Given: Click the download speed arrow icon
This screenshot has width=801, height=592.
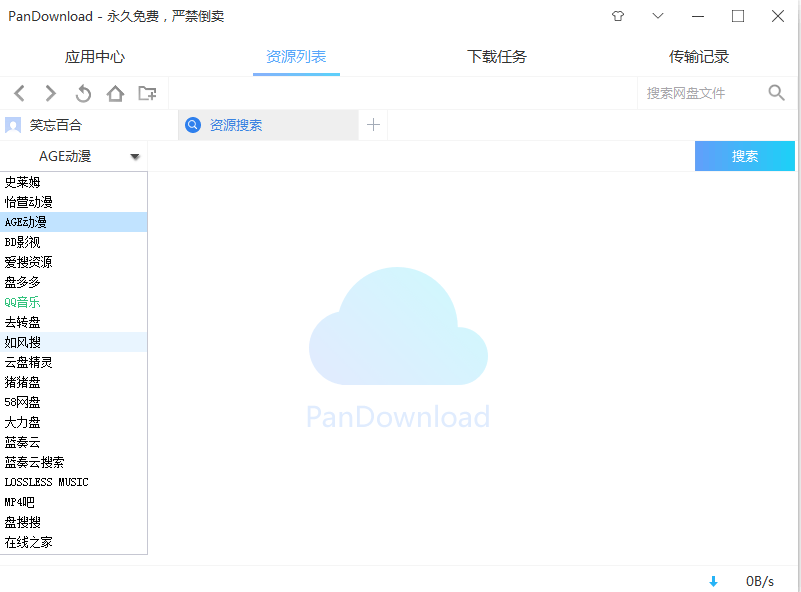Looking at the screenshot, I should [714, 581].
